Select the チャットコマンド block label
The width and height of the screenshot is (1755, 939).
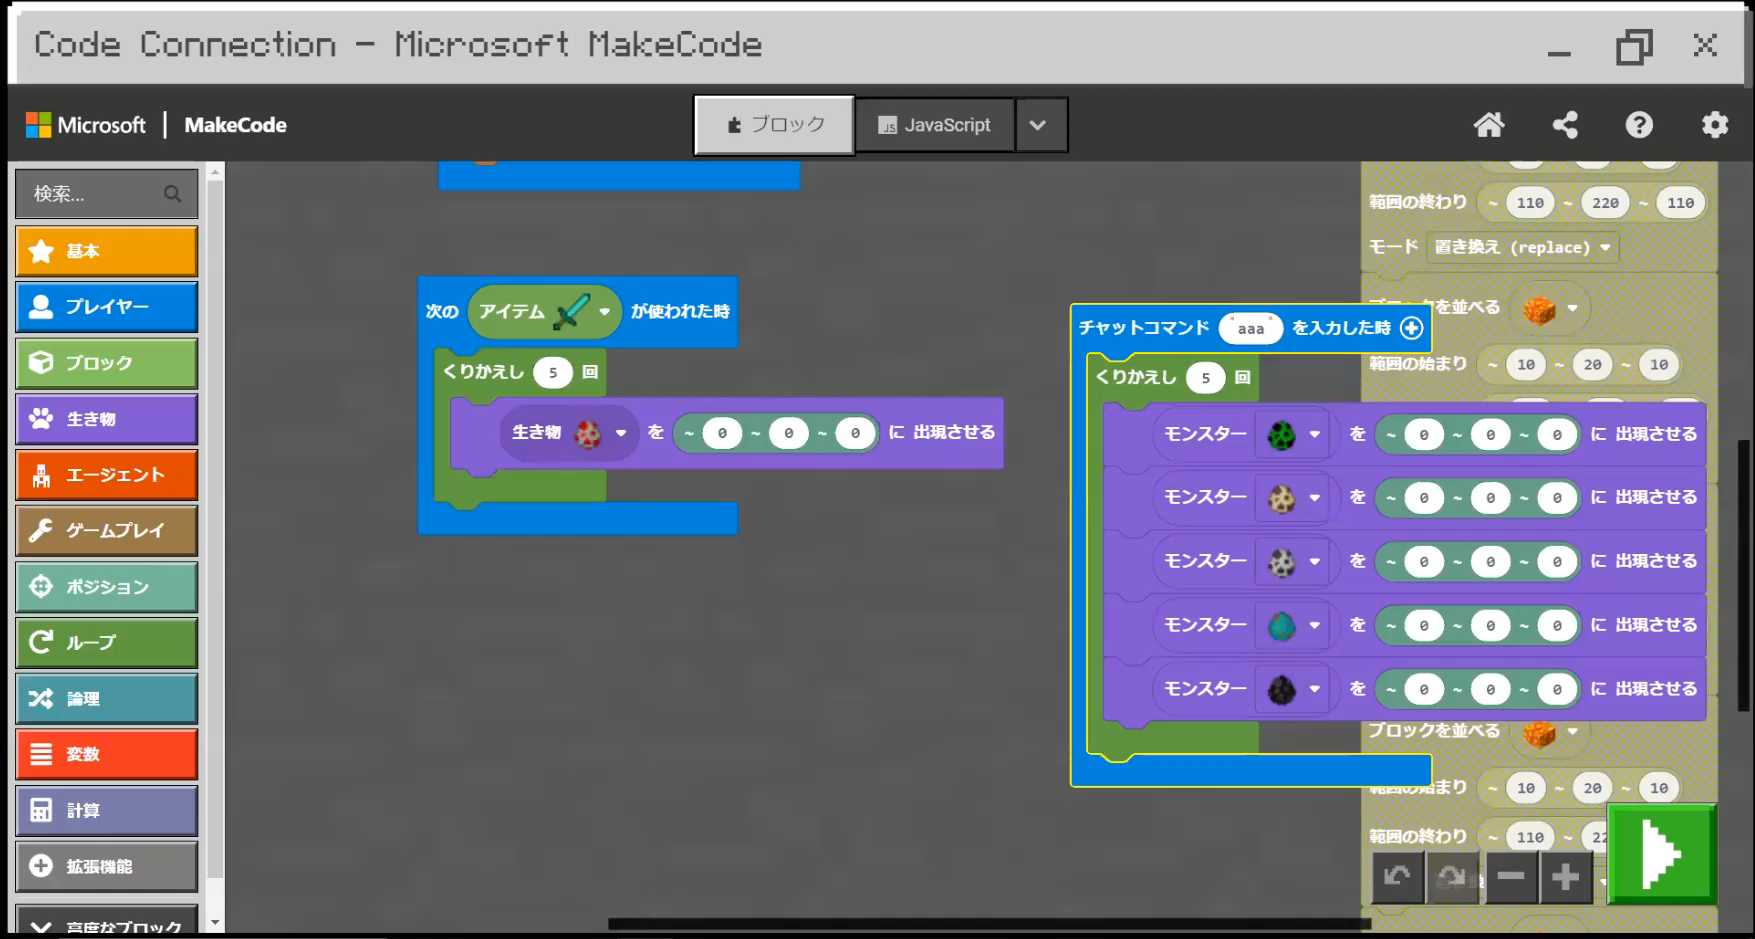[x=1144, y=328]
